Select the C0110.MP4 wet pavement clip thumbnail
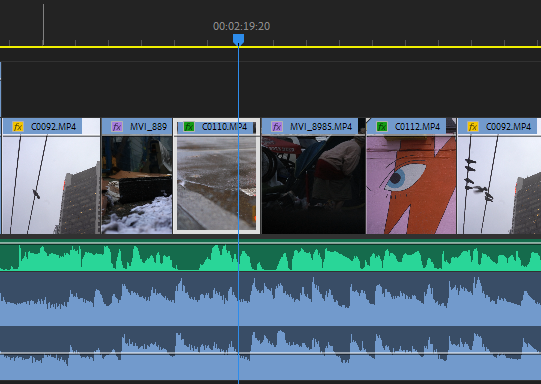541x384 pixels. (x=216, y=183)
